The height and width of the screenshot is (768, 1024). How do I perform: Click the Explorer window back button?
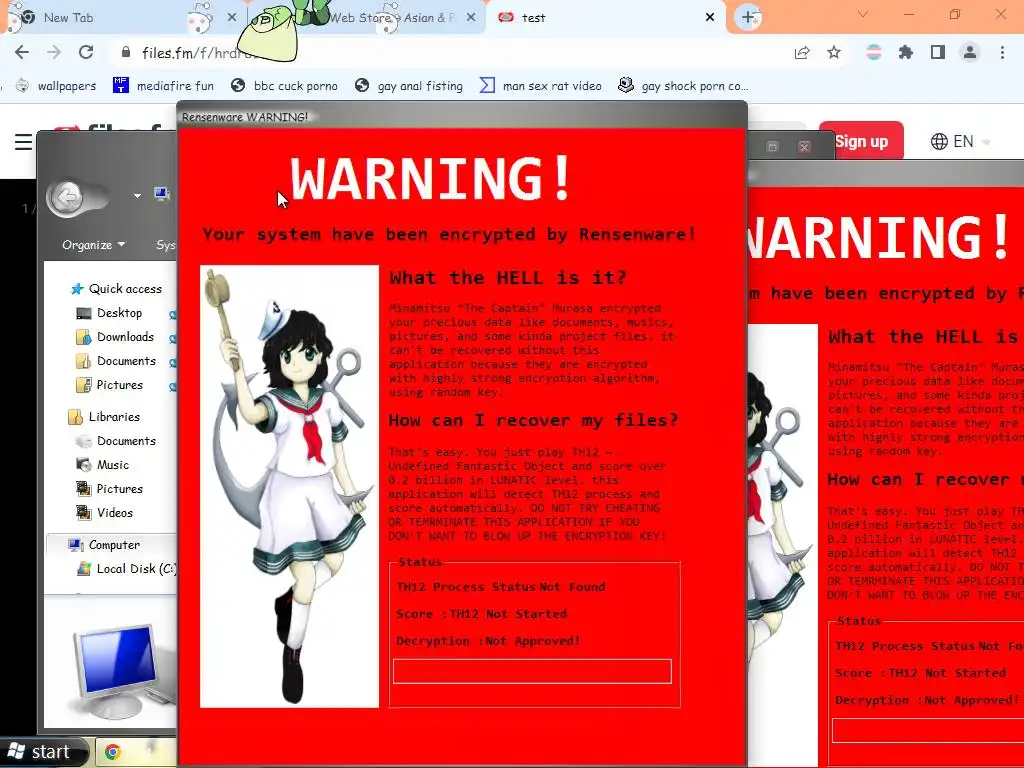tap(65, 196)
